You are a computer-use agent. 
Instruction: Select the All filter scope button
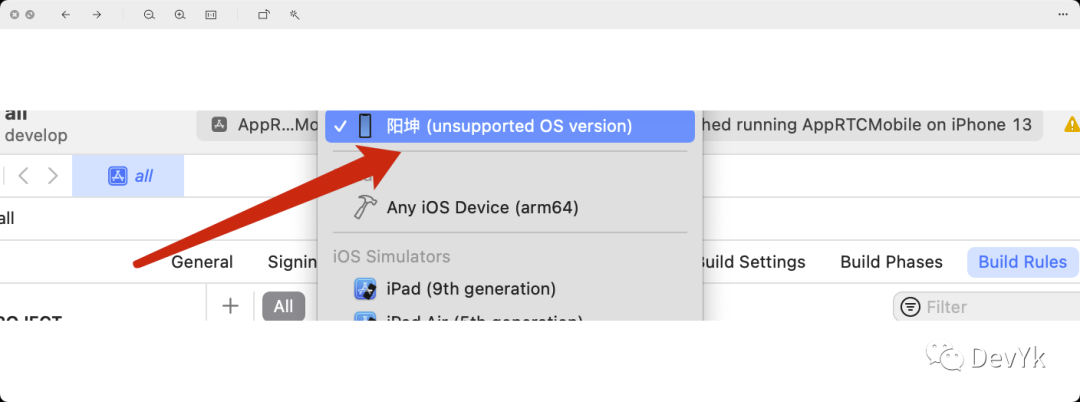tap(283, 306)
